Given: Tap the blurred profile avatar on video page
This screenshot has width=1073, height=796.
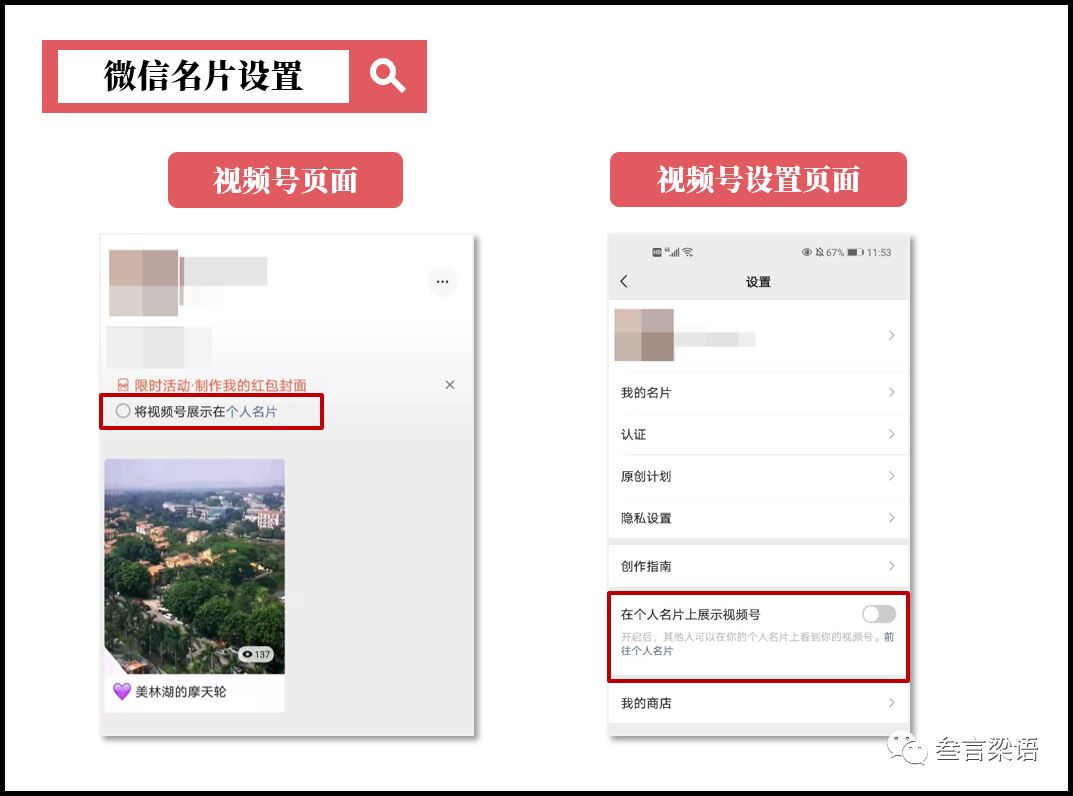Looking at the screenshot, I should point(144,283).
